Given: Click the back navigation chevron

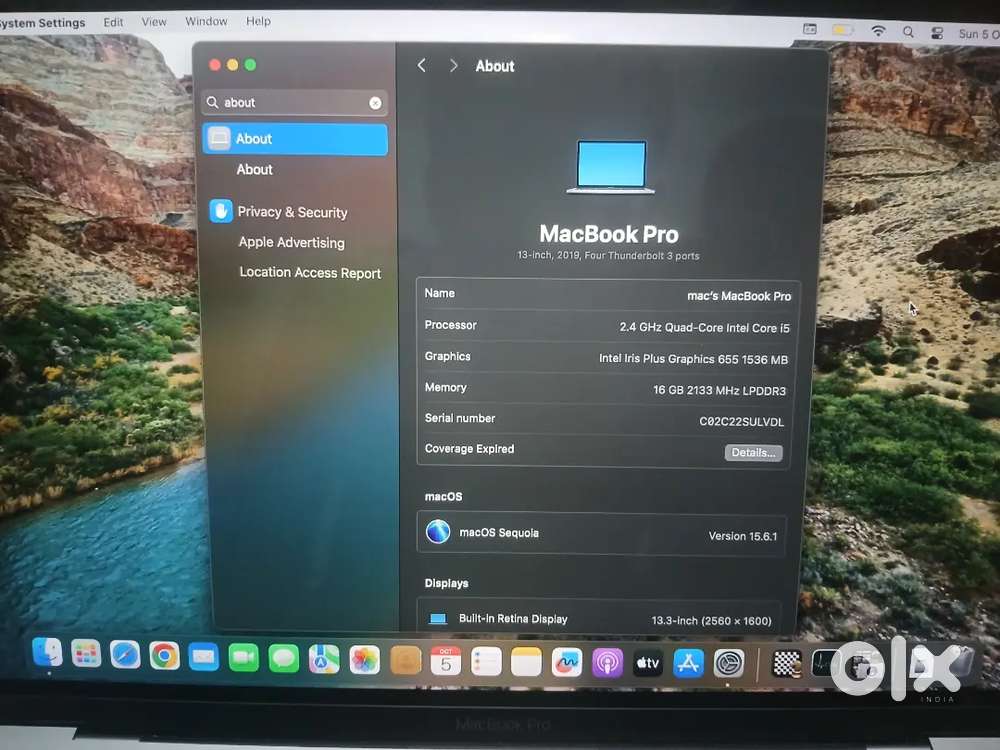Looking at the screenshot, I should coord(422,66).
